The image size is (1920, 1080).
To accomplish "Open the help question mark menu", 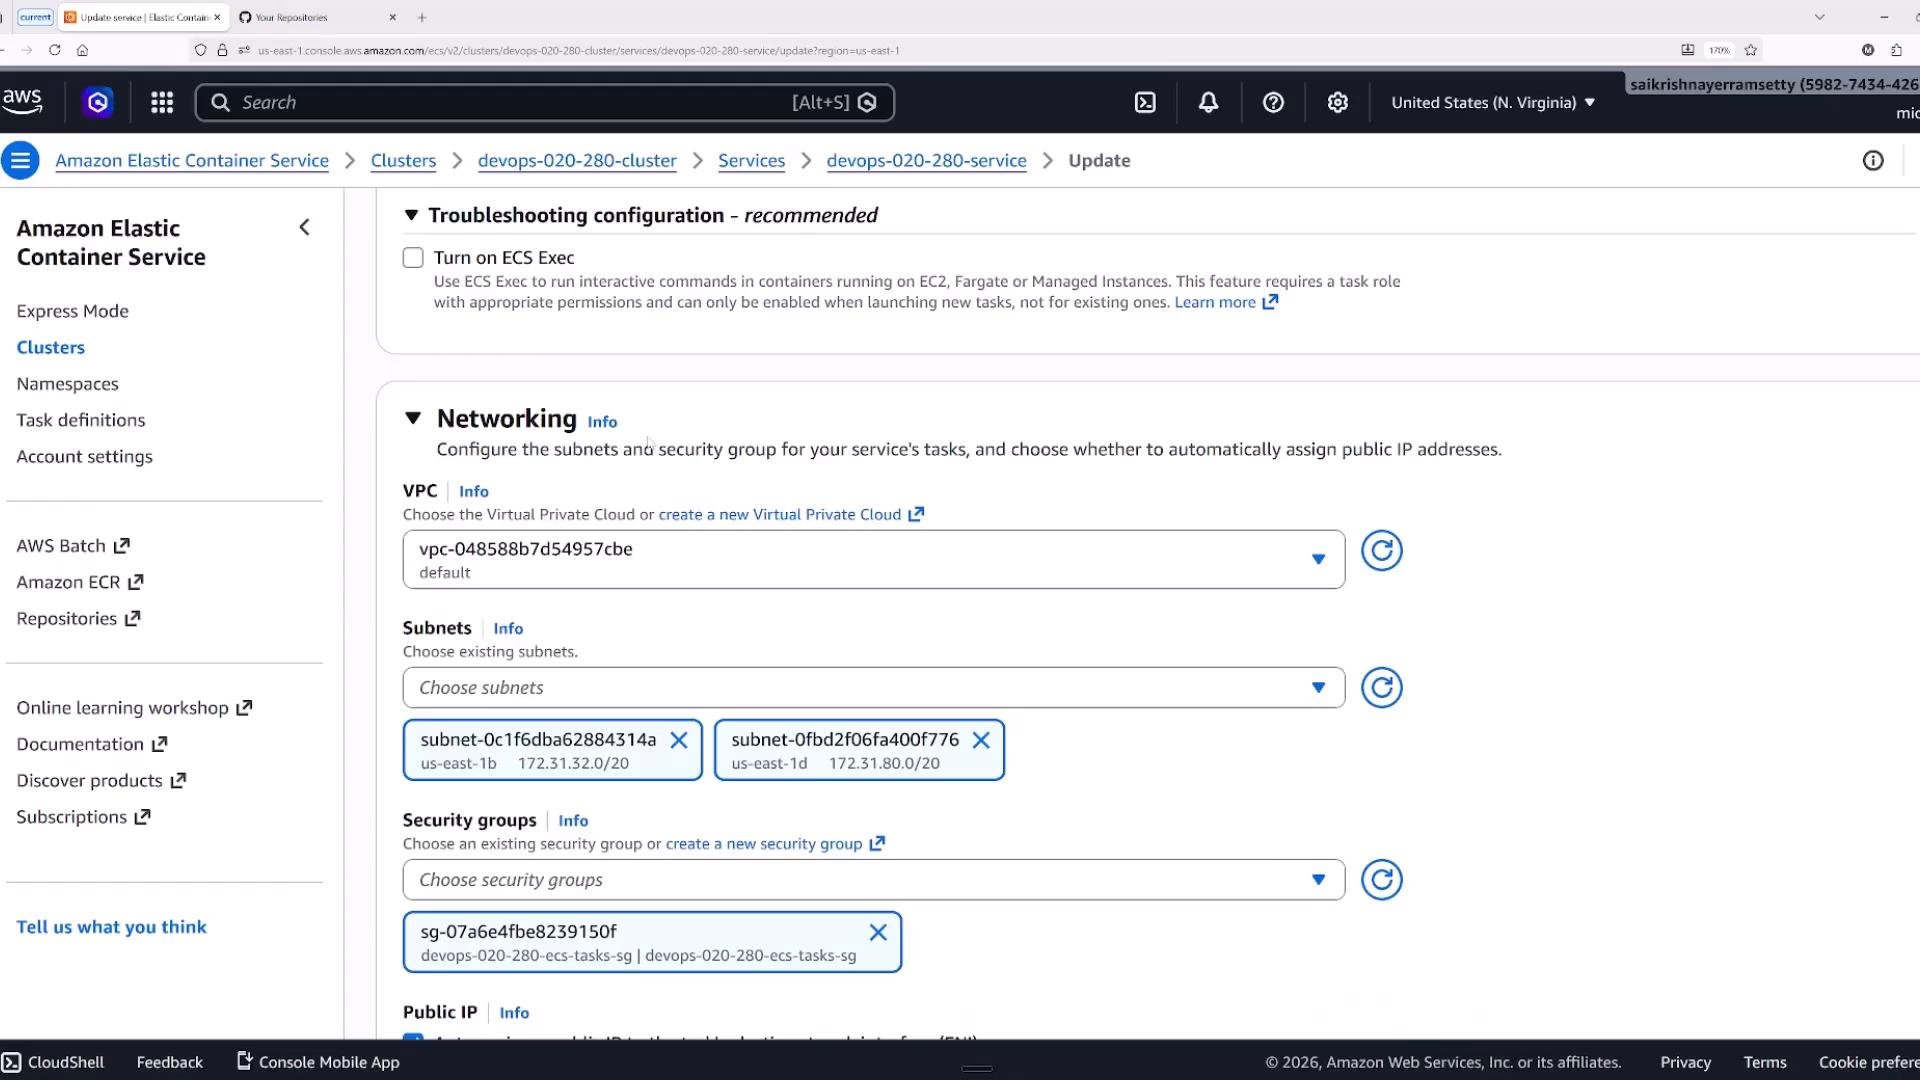I will click(x=1273, y=102).
